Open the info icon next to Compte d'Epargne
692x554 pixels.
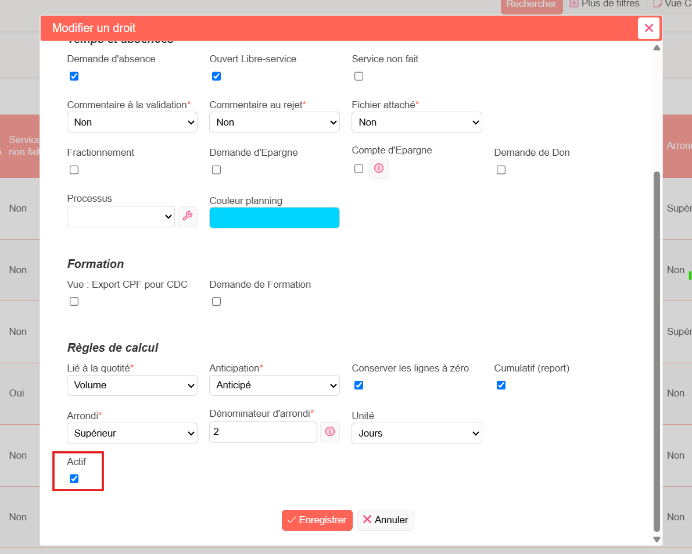[x=379, y=169]
